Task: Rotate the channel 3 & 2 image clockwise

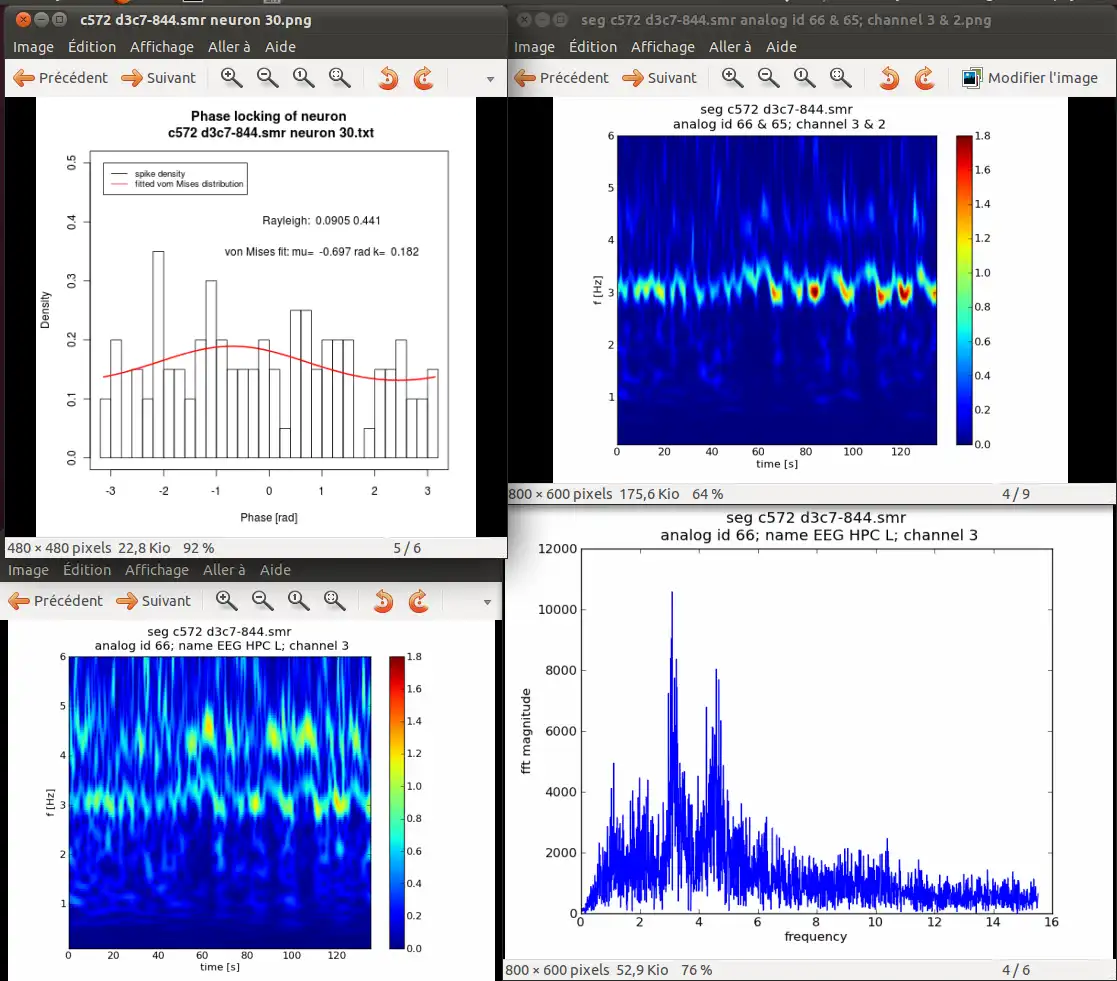Action: (x=924, y=78)
